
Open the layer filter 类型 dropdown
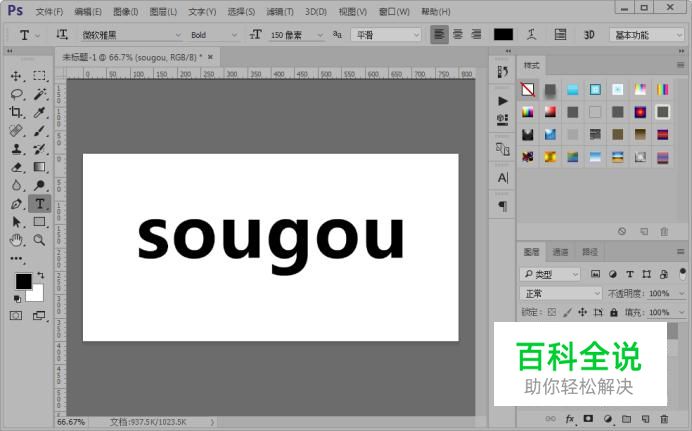click(549, 274)
